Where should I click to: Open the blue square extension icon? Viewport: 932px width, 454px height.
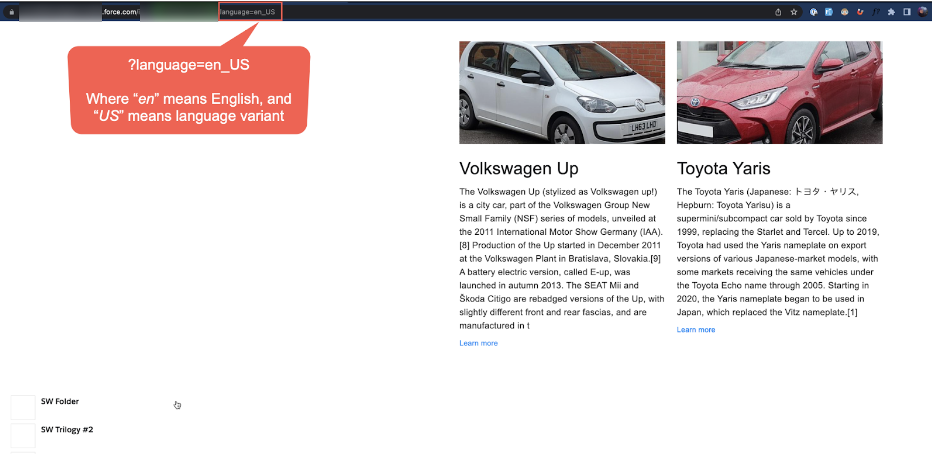pos(829,12)
